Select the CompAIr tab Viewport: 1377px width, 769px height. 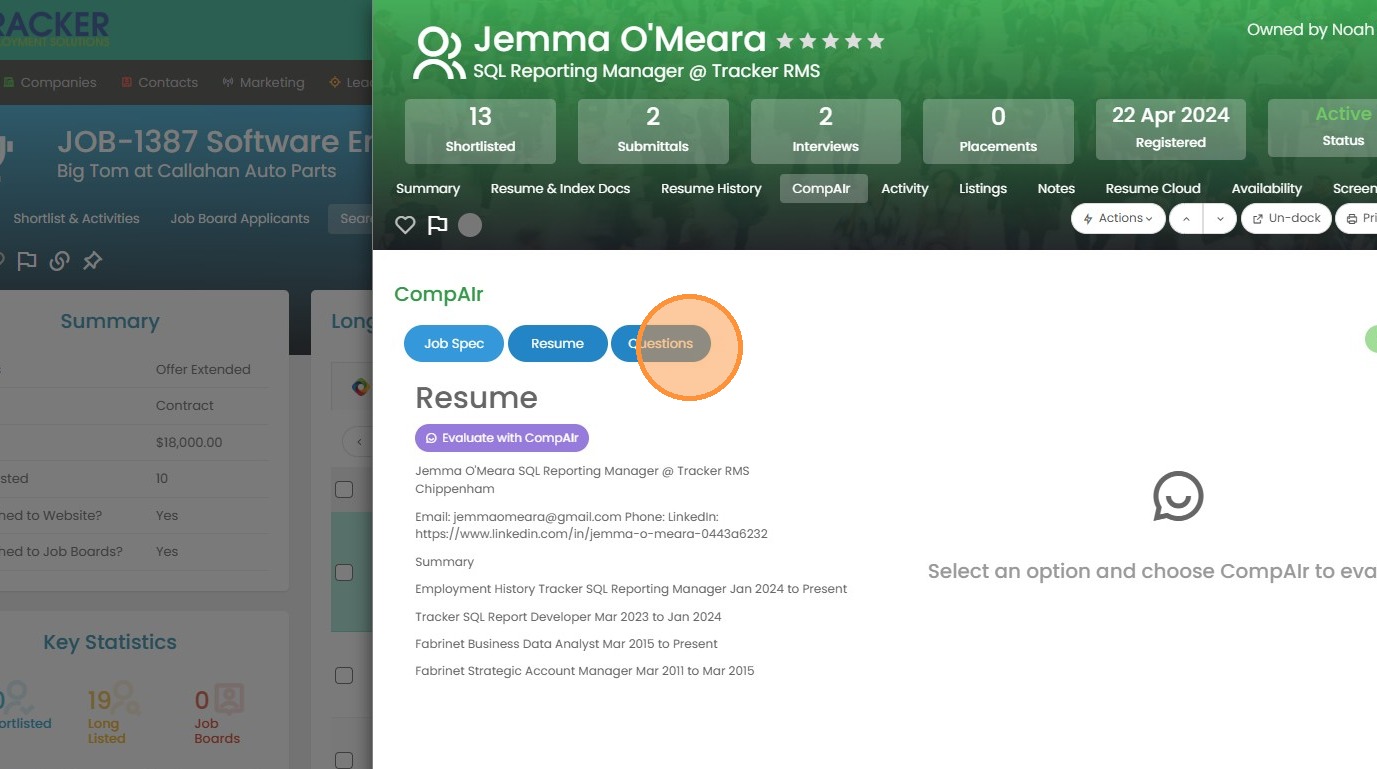821,188
